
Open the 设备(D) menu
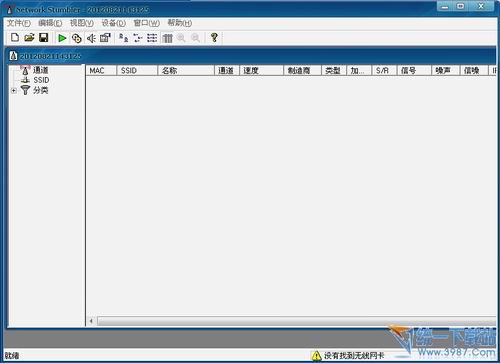[x=114, y=23]
